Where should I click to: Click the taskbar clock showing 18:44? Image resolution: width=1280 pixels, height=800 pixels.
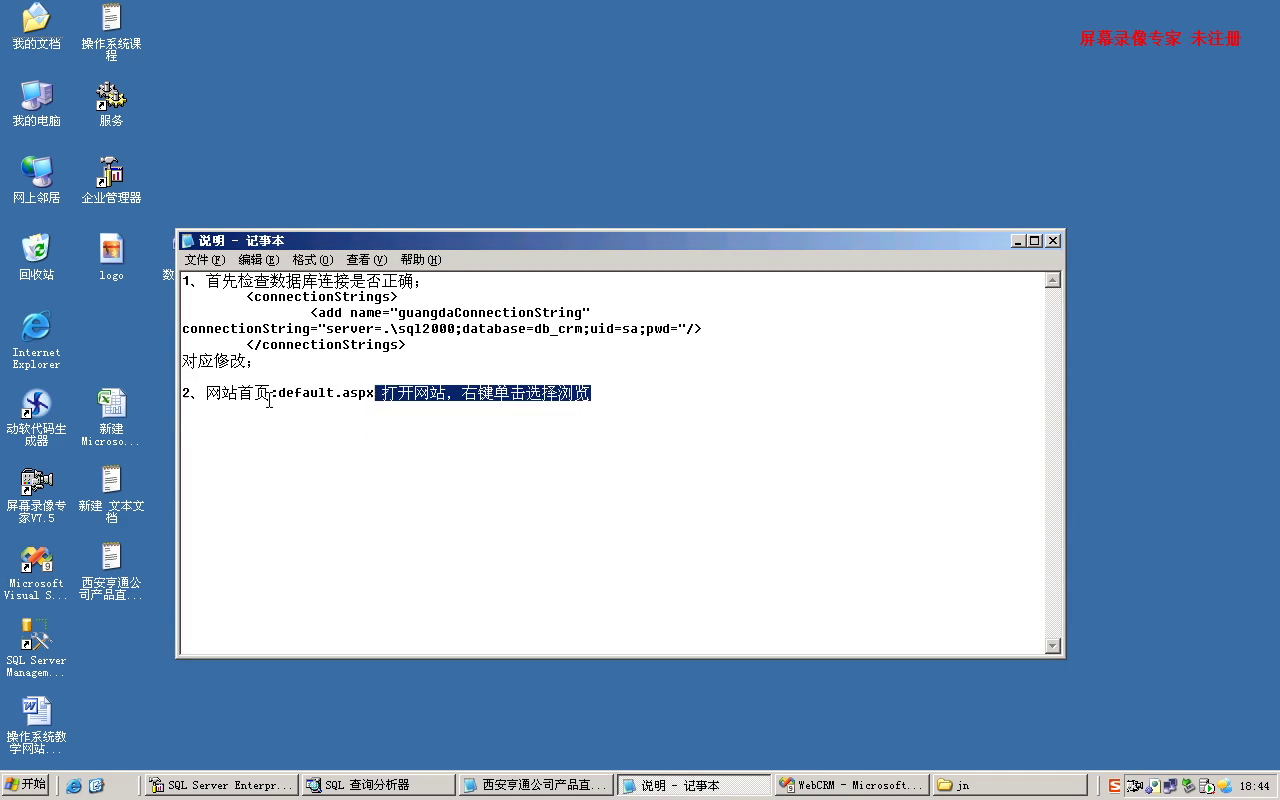[1254, 786]
